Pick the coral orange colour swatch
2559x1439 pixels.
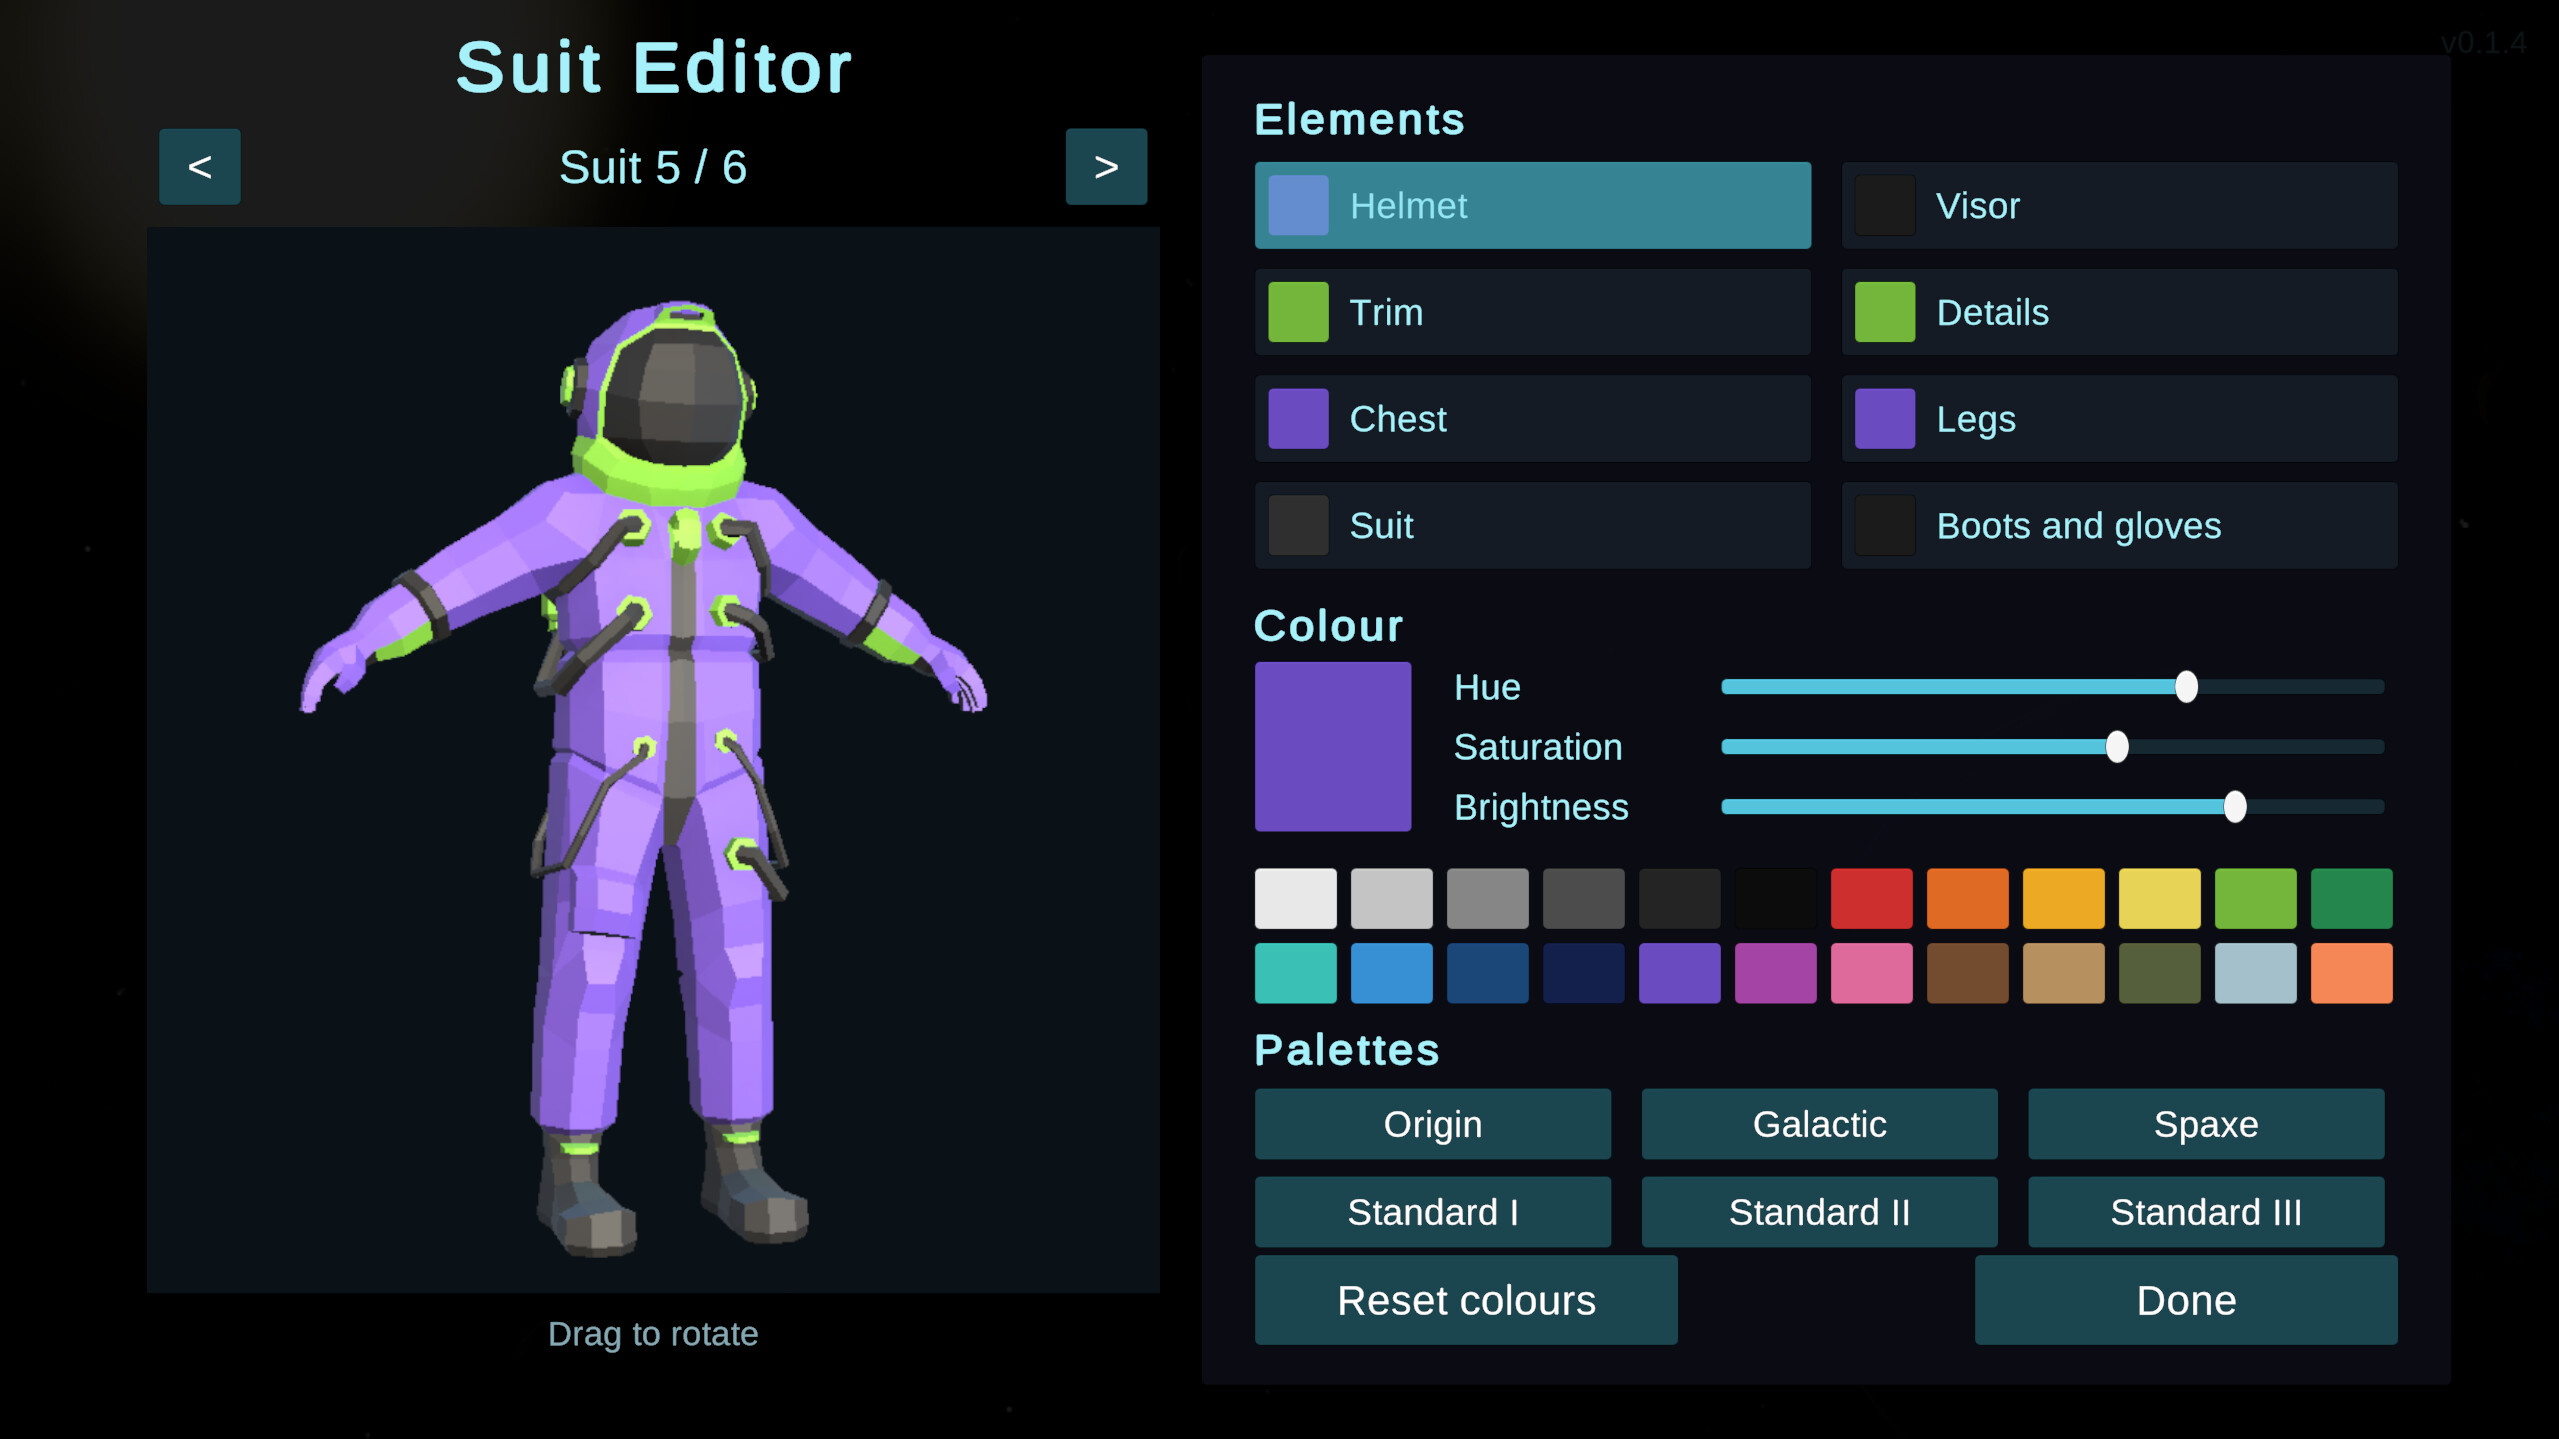point(2351,972)
